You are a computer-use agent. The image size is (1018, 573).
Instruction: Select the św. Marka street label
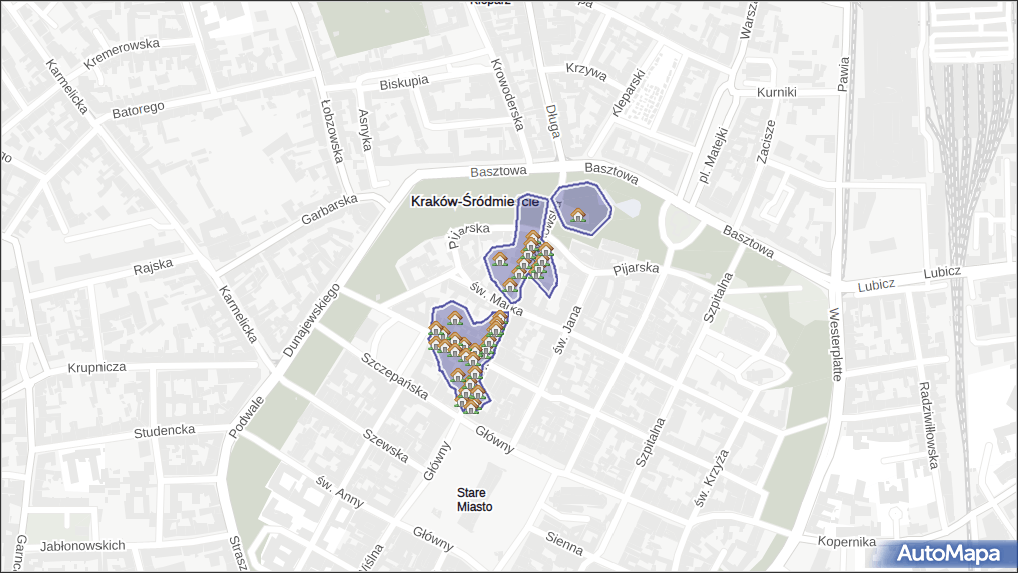click(x=497, y=297)
